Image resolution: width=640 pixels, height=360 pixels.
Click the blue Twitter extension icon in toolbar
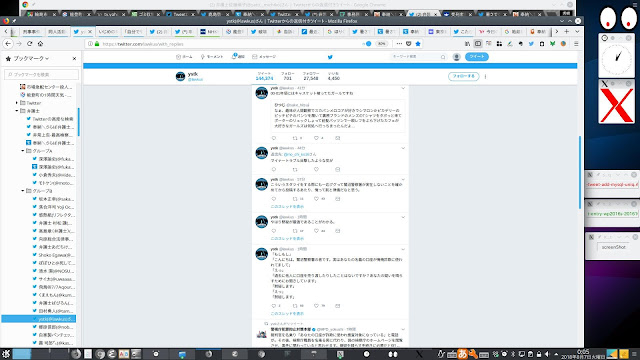(531, 44)
